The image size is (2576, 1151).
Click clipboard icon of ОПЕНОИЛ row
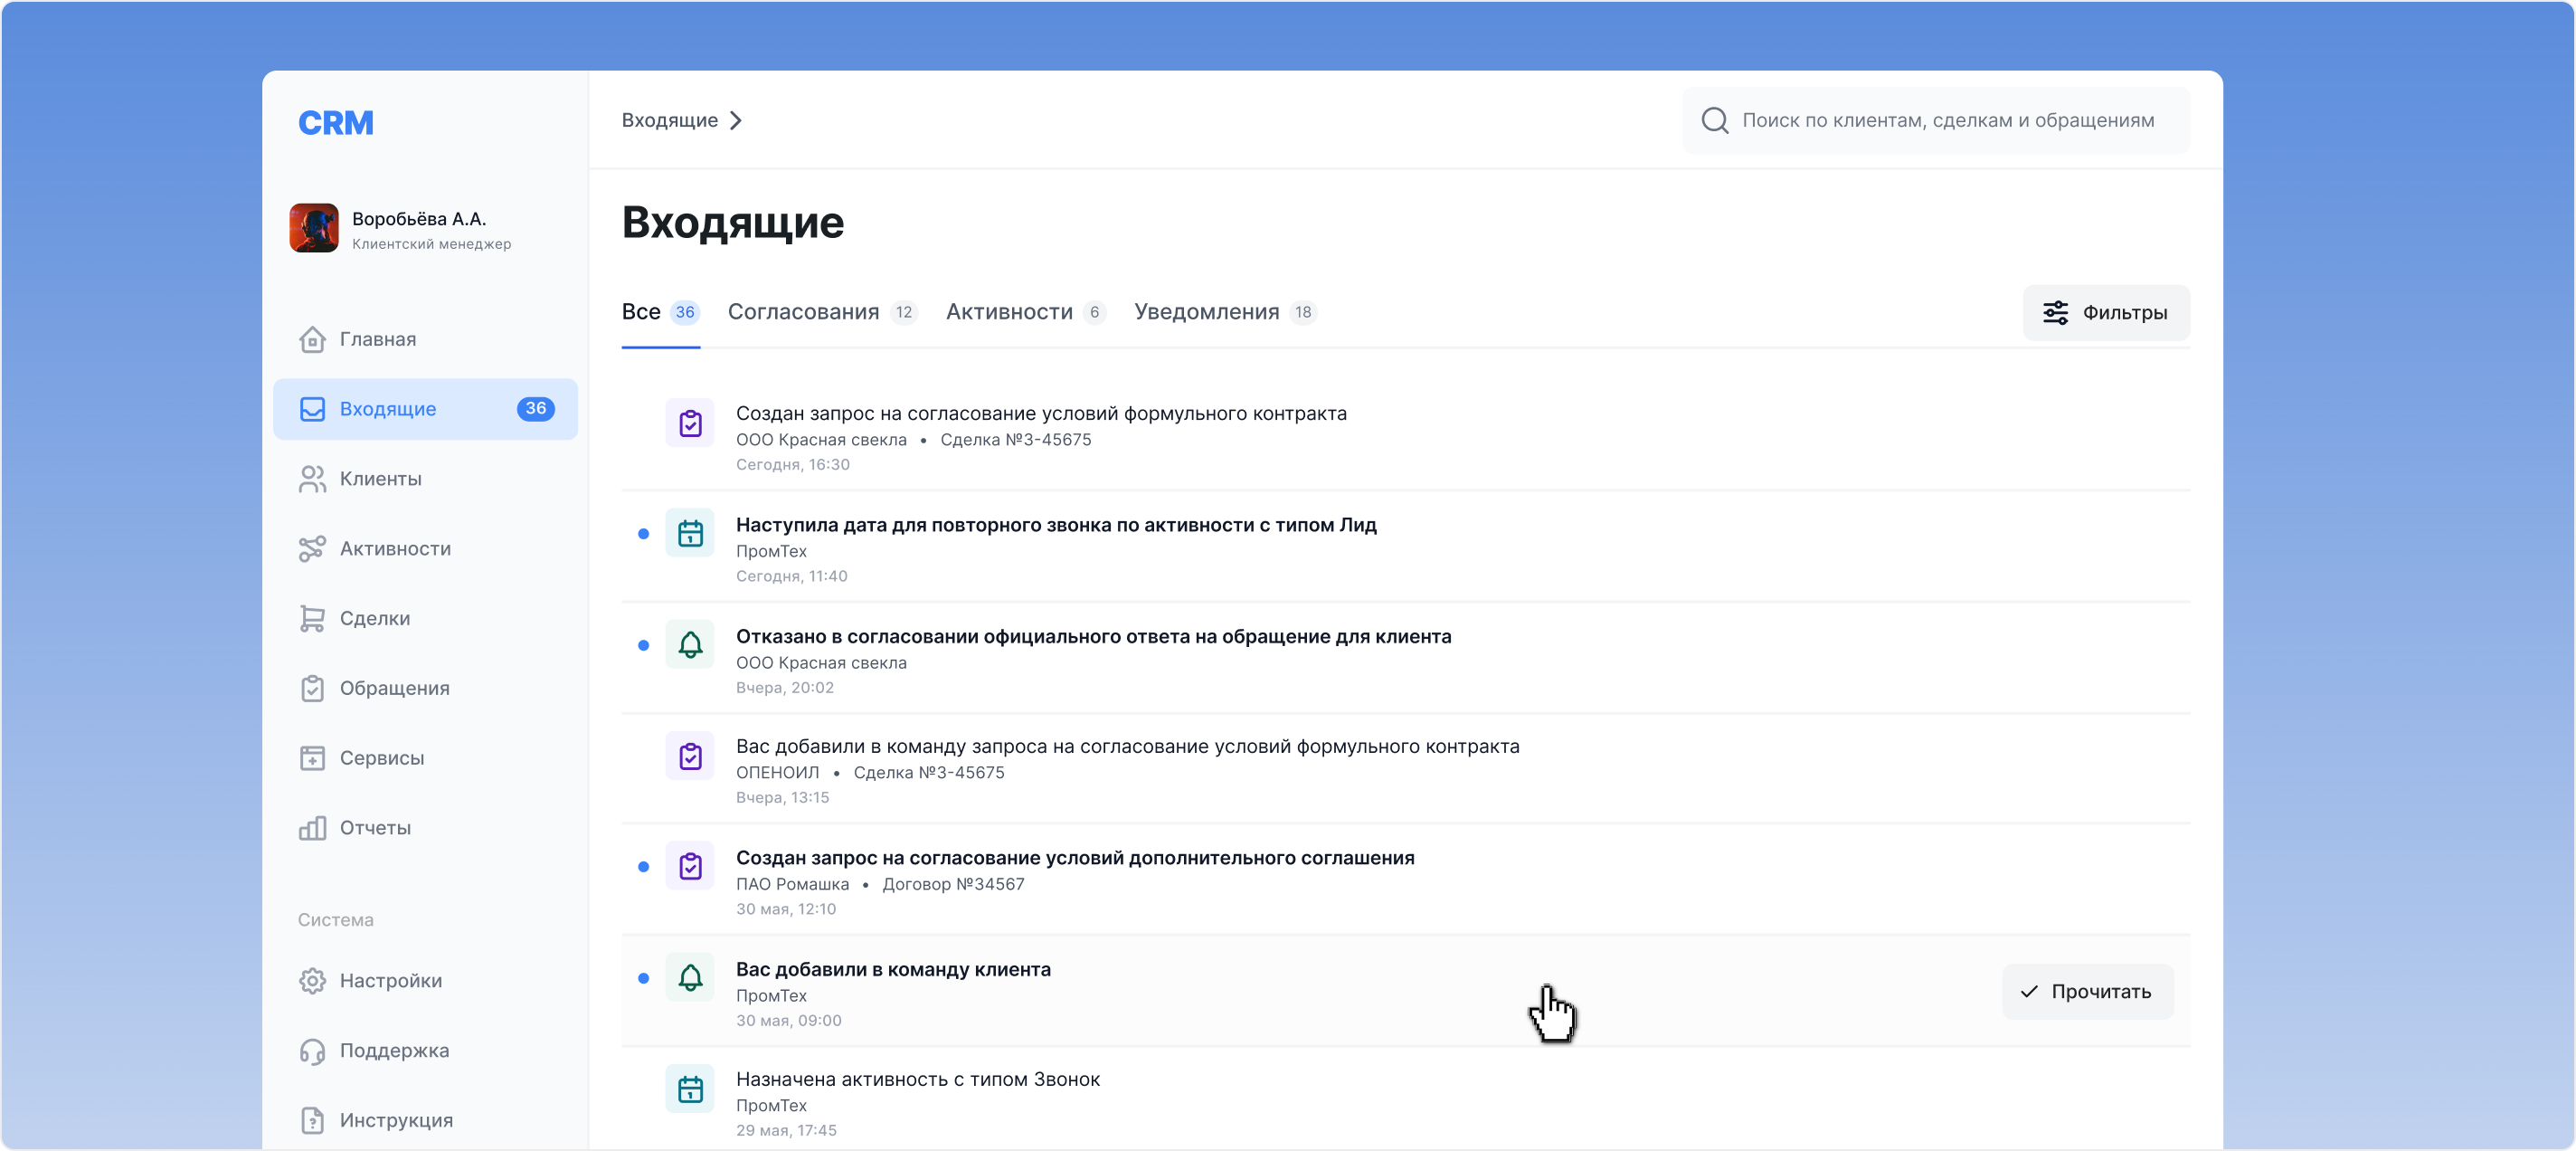690,756
